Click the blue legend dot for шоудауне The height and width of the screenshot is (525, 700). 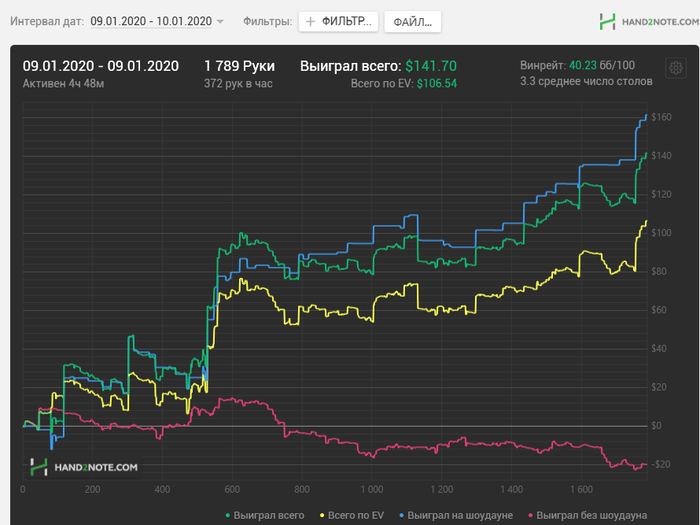point(401,516)
